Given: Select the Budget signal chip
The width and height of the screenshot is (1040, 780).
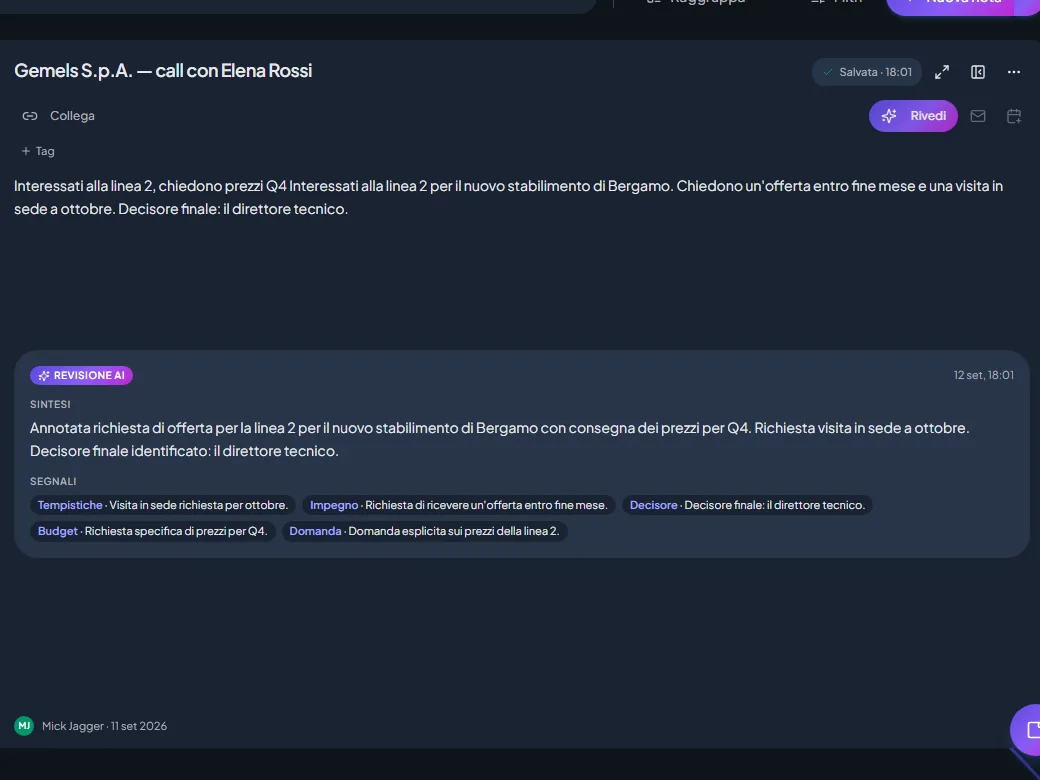Looking at the screenshot, I should point(153,531).
